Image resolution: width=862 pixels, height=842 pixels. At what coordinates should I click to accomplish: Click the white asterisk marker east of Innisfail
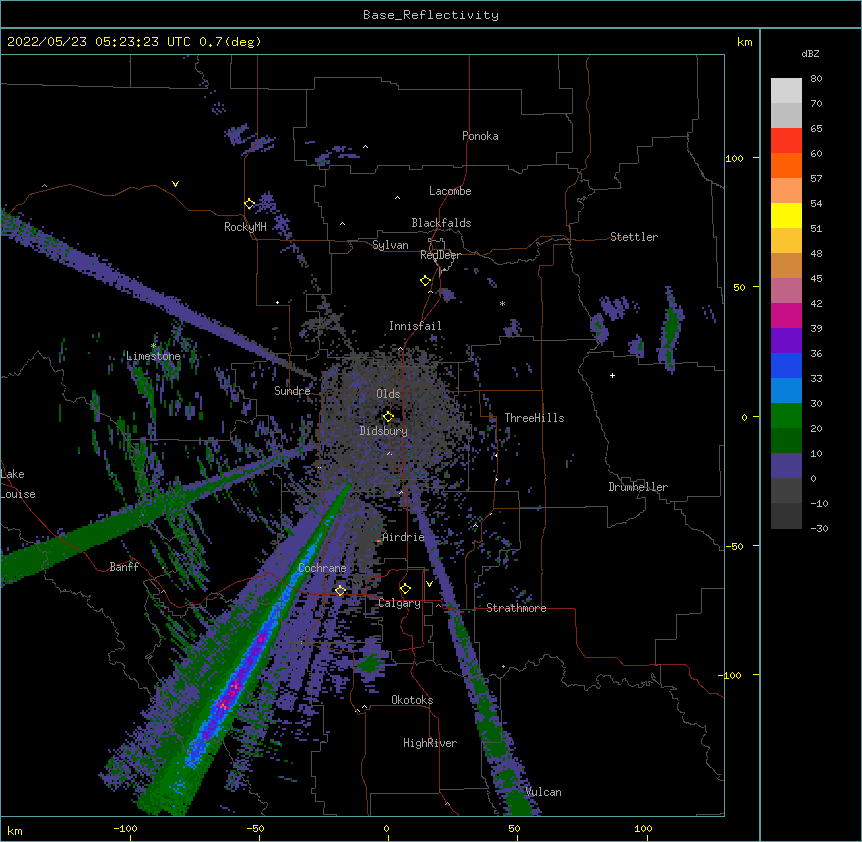point(502,304)
